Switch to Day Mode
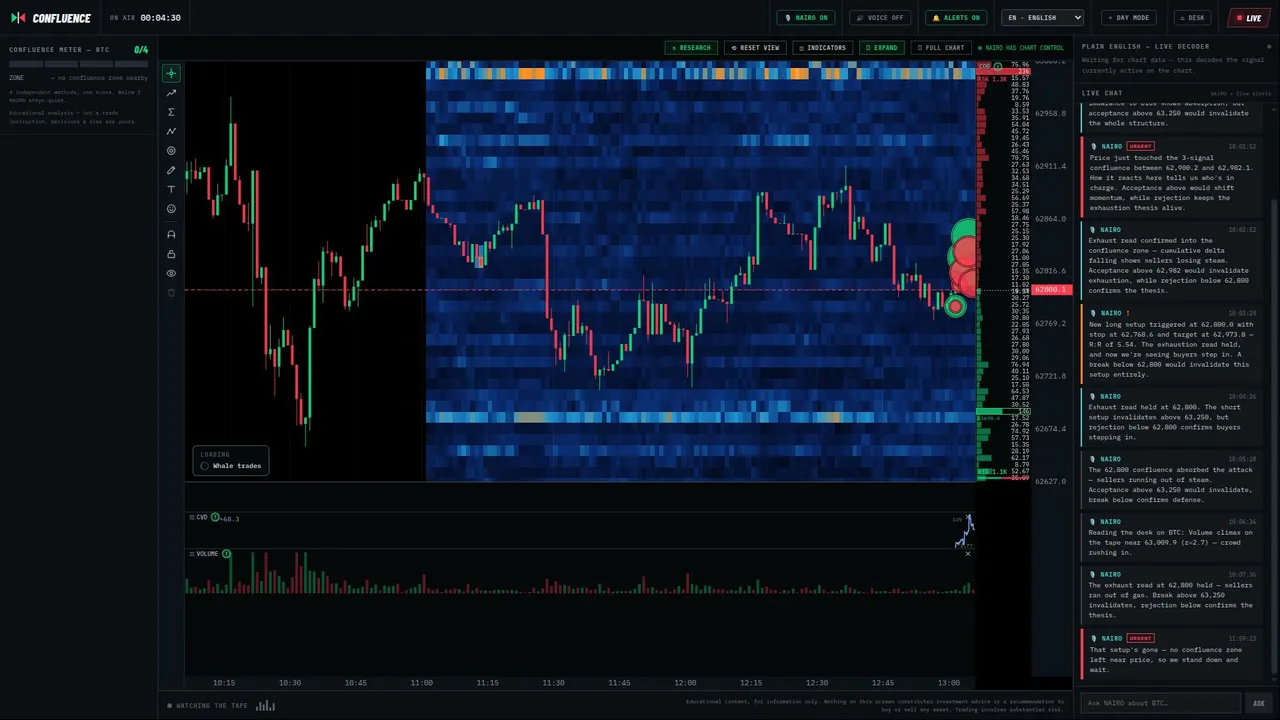The width and height of the screenshot is (1280, 720). 1129,18
